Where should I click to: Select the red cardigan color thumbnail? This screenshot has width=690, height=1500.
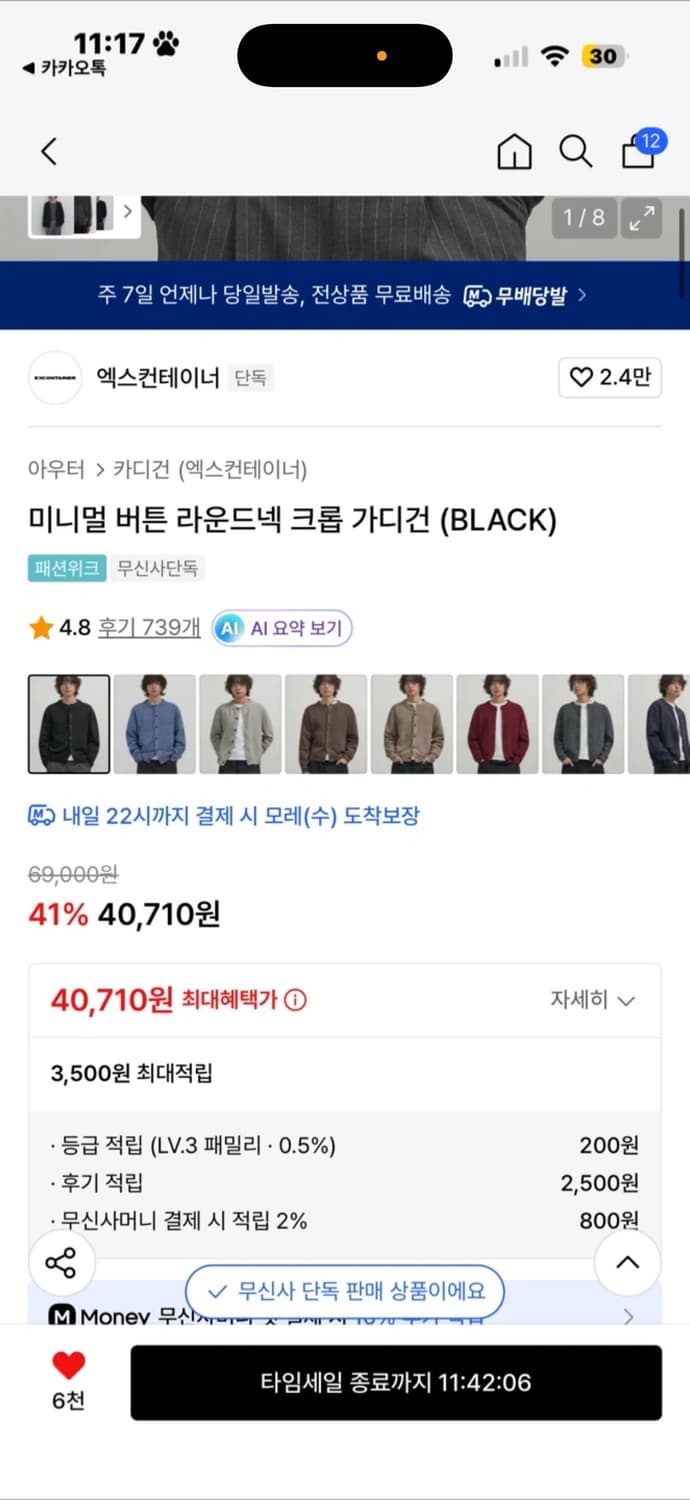coord(498,723)
